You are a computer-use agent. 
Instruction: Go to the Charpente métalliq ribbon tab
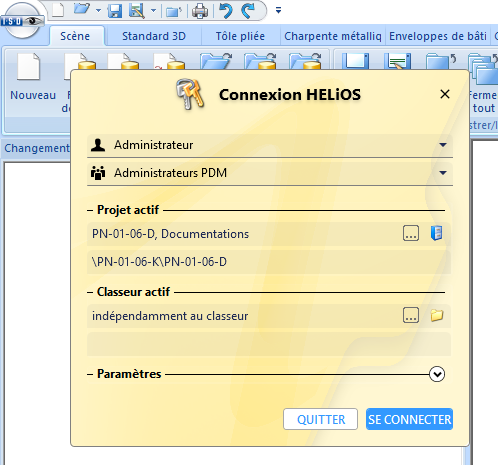click(333, 36)
